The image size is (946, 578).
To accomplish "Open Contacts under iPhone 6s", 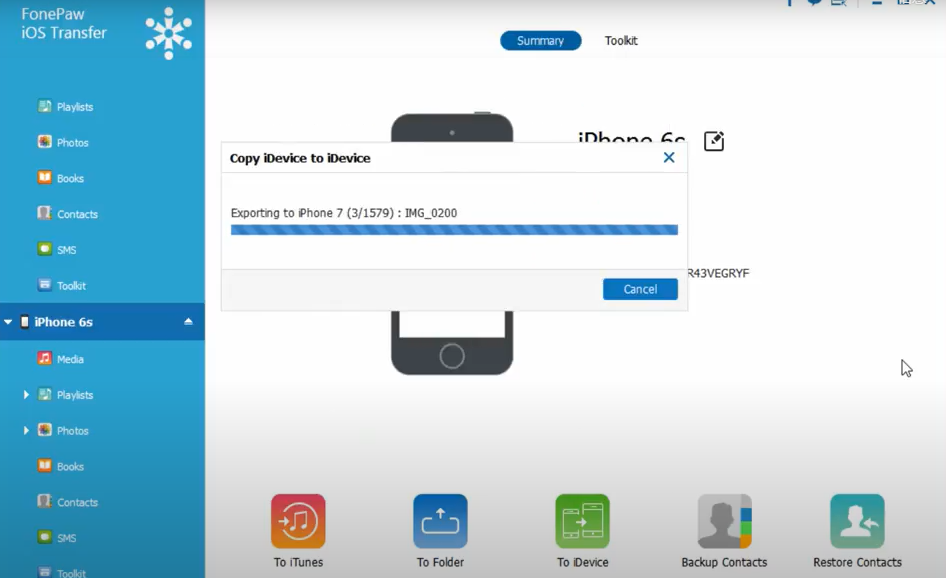I will coord(68,502).
